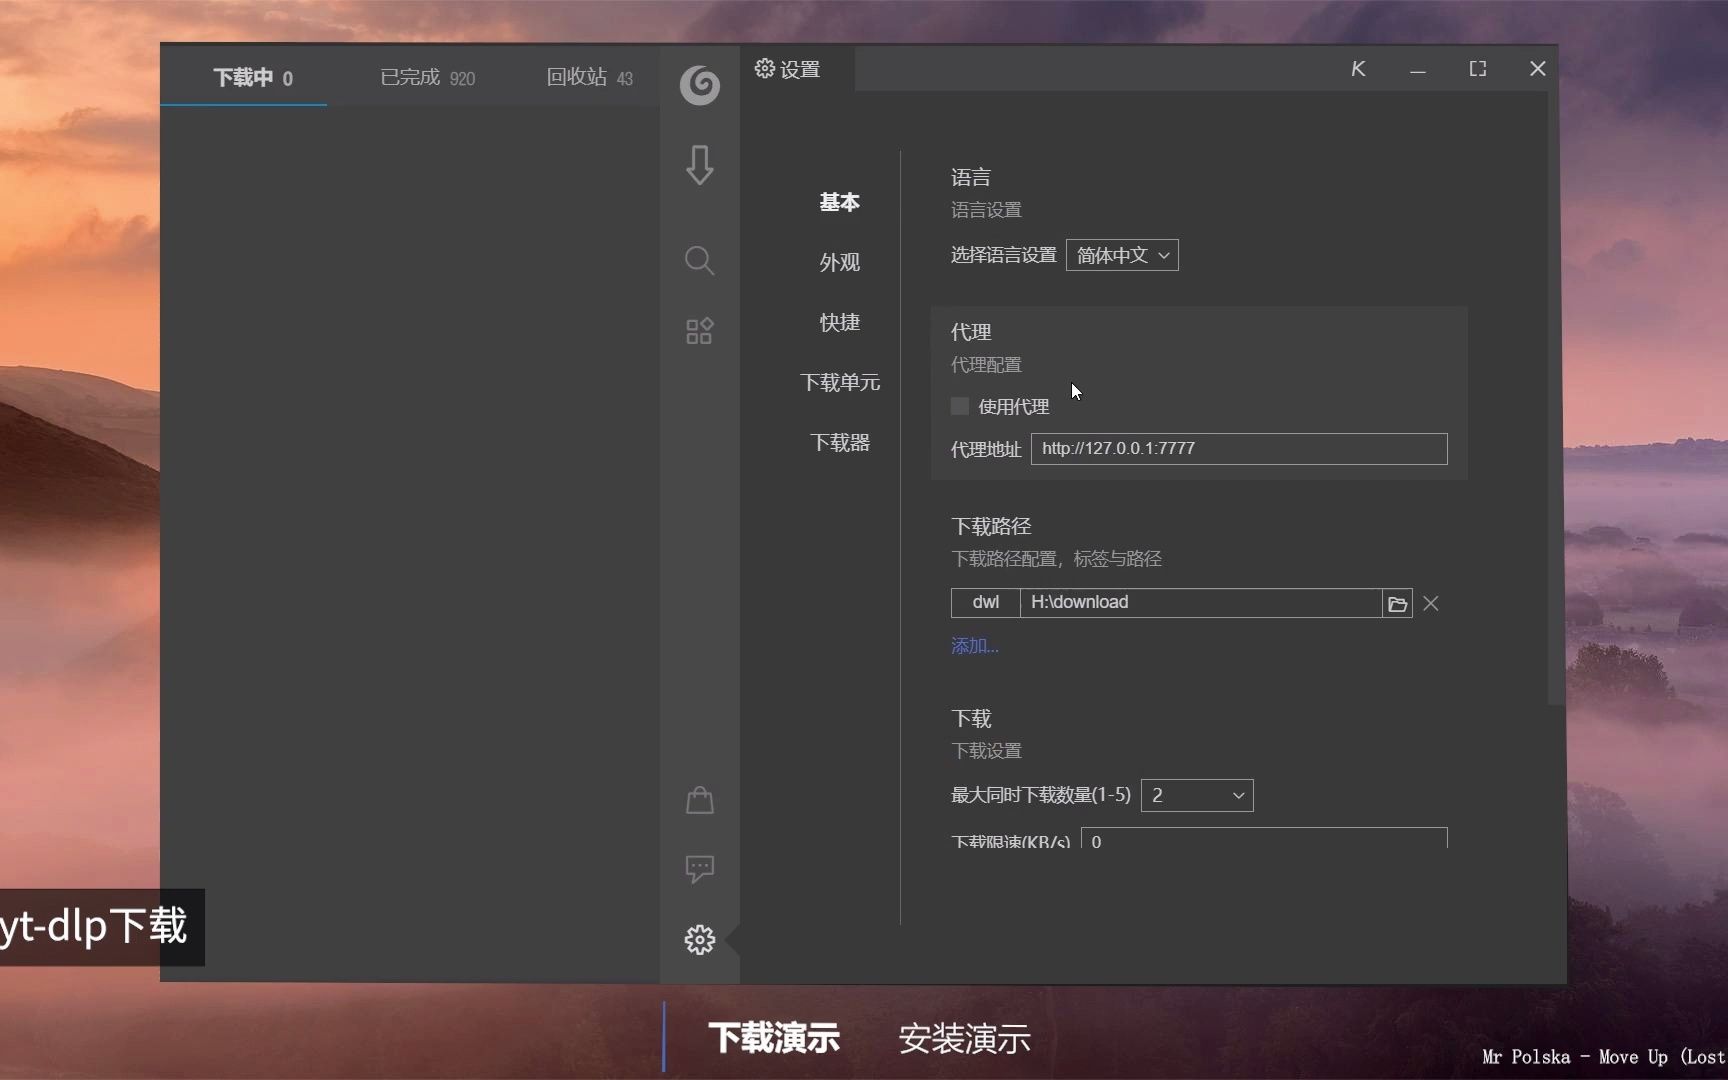Browse folder icon for H:\download path
The width and height of the screenshot is (1728, 1080).
[x=1398, y=604]
